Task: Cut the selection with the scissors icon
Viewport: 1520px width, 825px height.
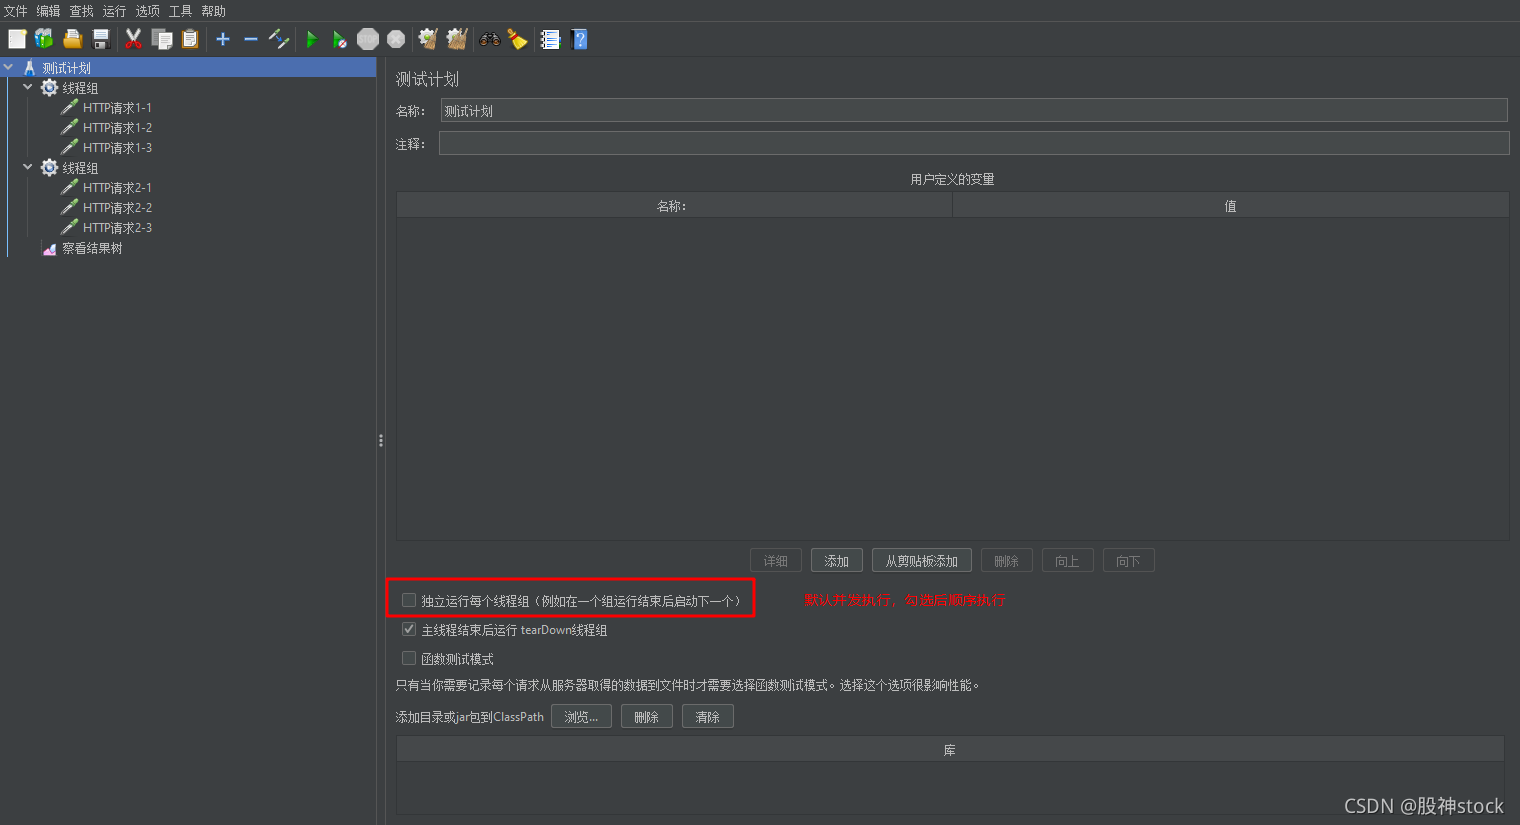Action: pos(133,39)
